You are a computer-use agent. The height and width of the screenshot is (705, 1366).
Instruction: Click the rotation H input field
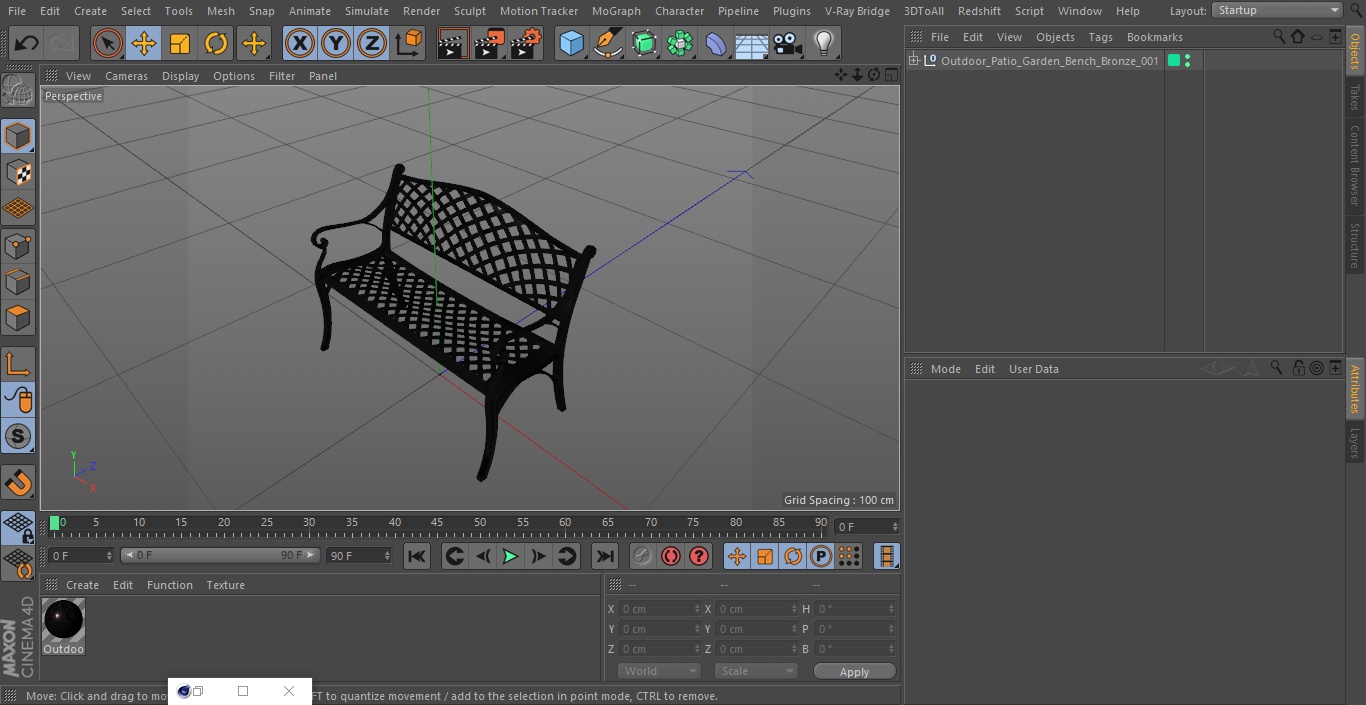pyautogui.click(x=855, y=609)
